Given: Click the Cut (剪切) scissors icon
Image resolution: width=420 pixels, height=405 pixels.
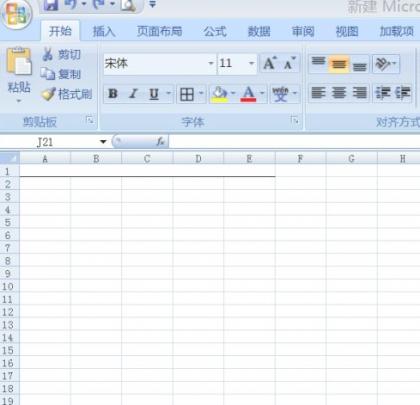Looking at the screenshot, I should click(x=48, y=54).
